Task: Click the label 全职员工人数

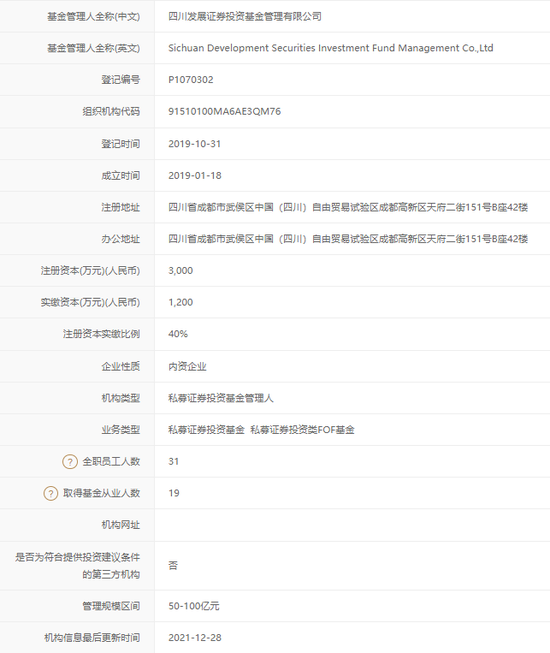Action: click(111, 461)
